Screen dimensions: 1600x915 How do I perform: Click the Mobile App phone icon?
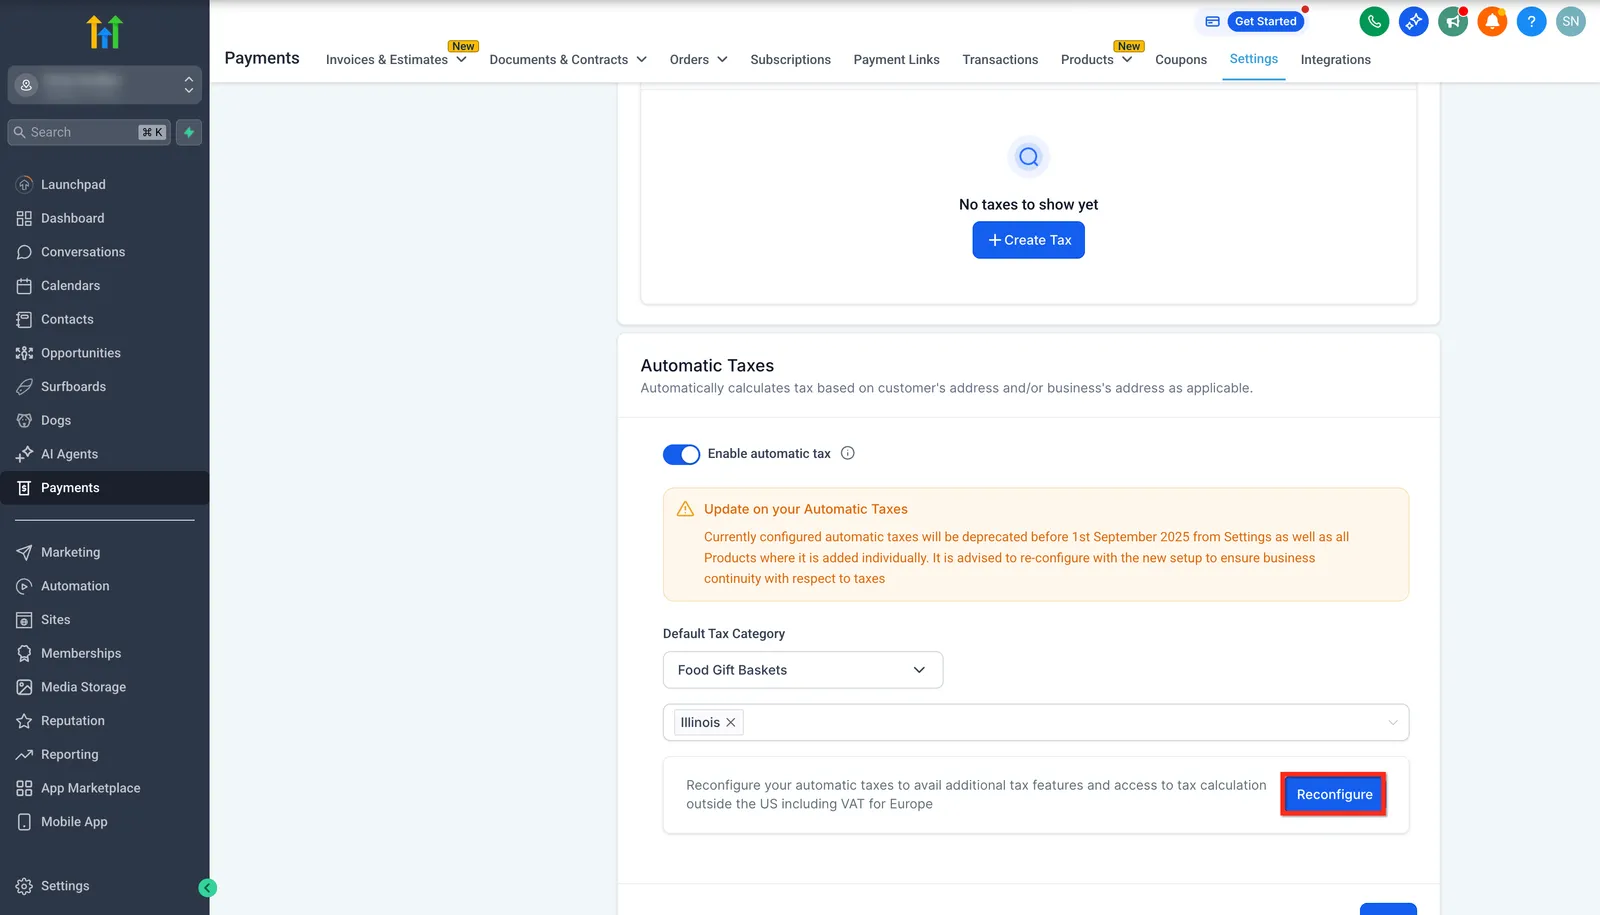24,822
